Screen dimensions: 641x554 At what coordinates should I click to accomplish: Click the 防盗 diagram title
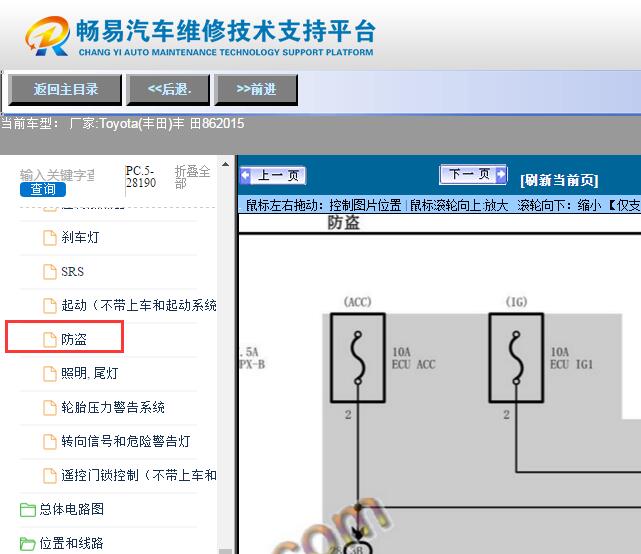(343, 223)
